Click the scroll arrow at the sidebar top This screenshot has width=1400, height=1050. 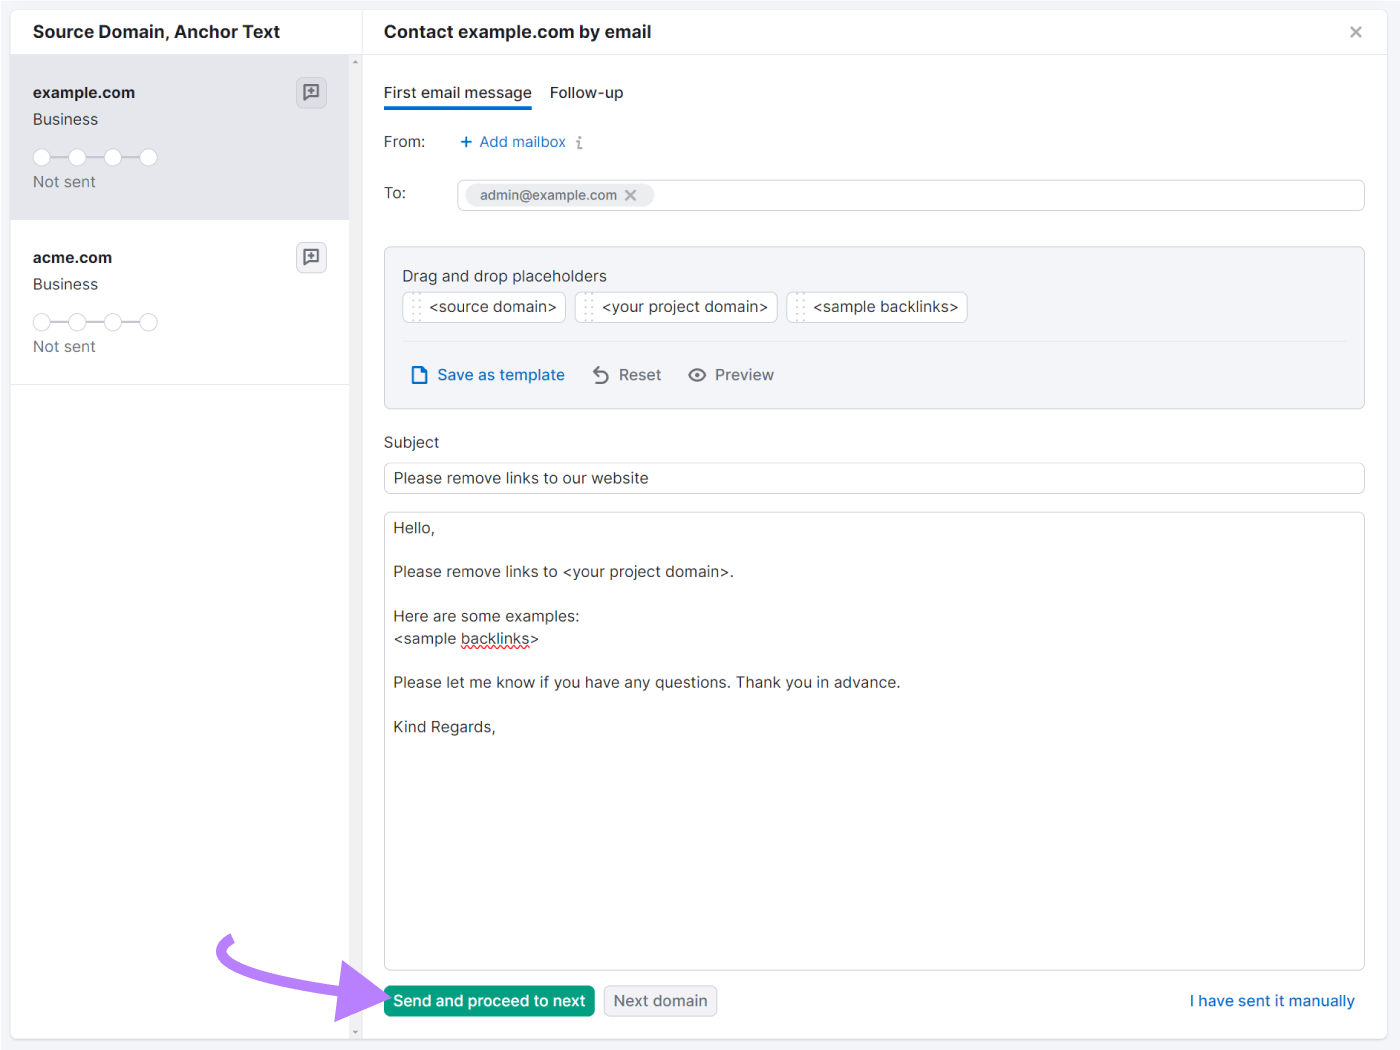[x=355, y=62]
